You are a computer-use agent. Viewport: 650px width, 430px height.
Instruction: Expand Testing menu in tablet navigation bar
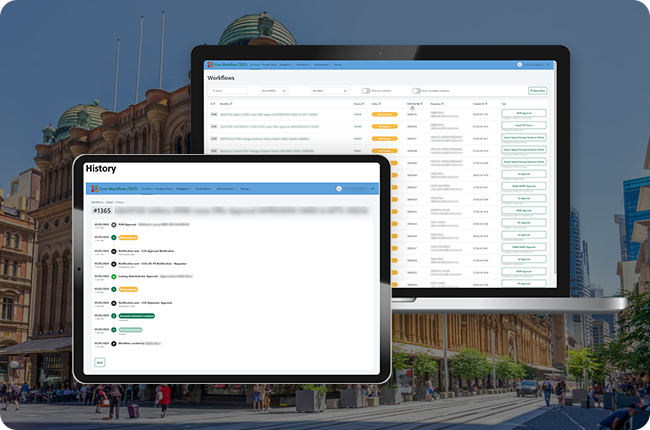pyautogui.click(x=245, y=189)
